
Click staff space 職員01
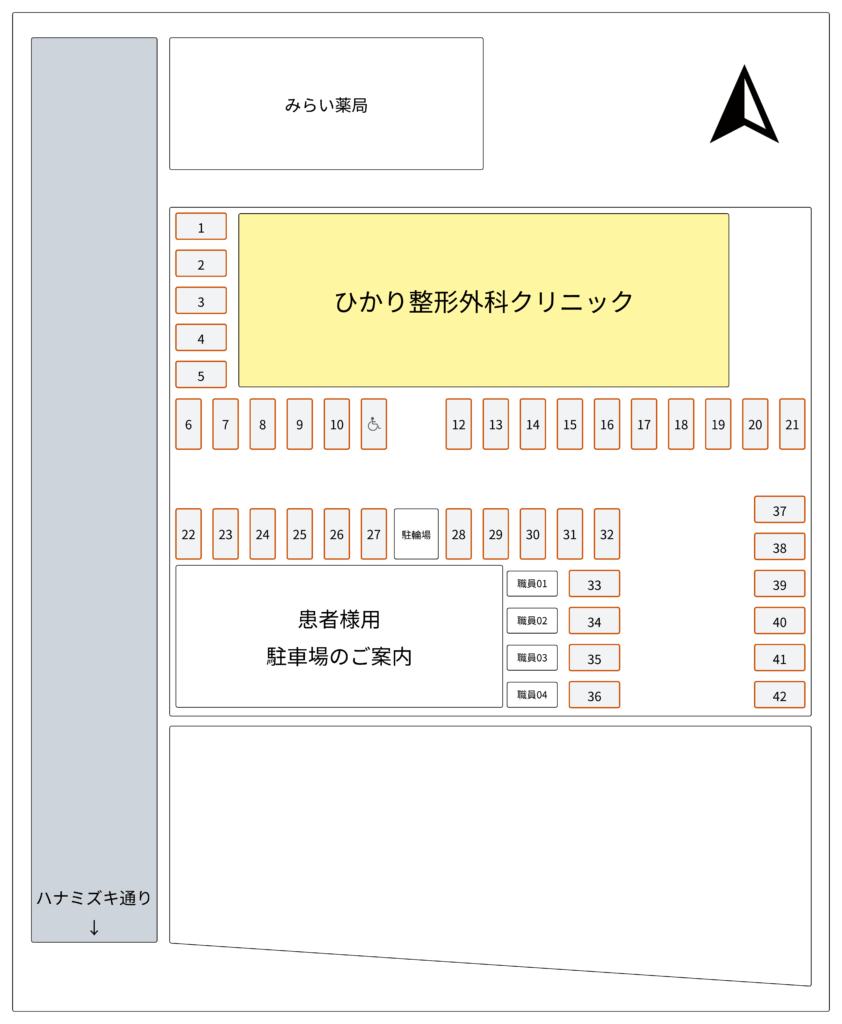pyautogui.click(x=532, y=583)
